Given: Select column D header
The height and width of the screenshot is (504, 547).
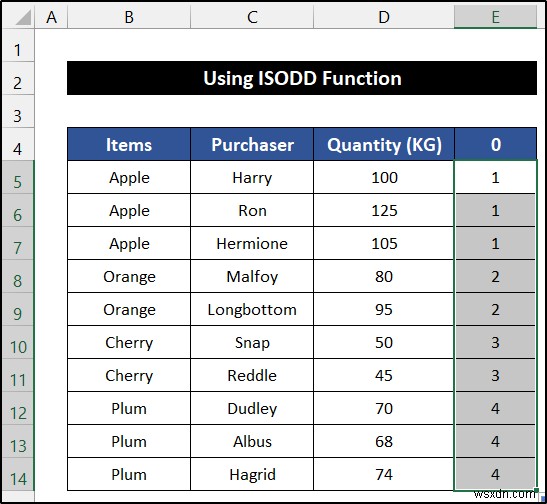Looking at the screenshot, I should [x=384, y=17].
